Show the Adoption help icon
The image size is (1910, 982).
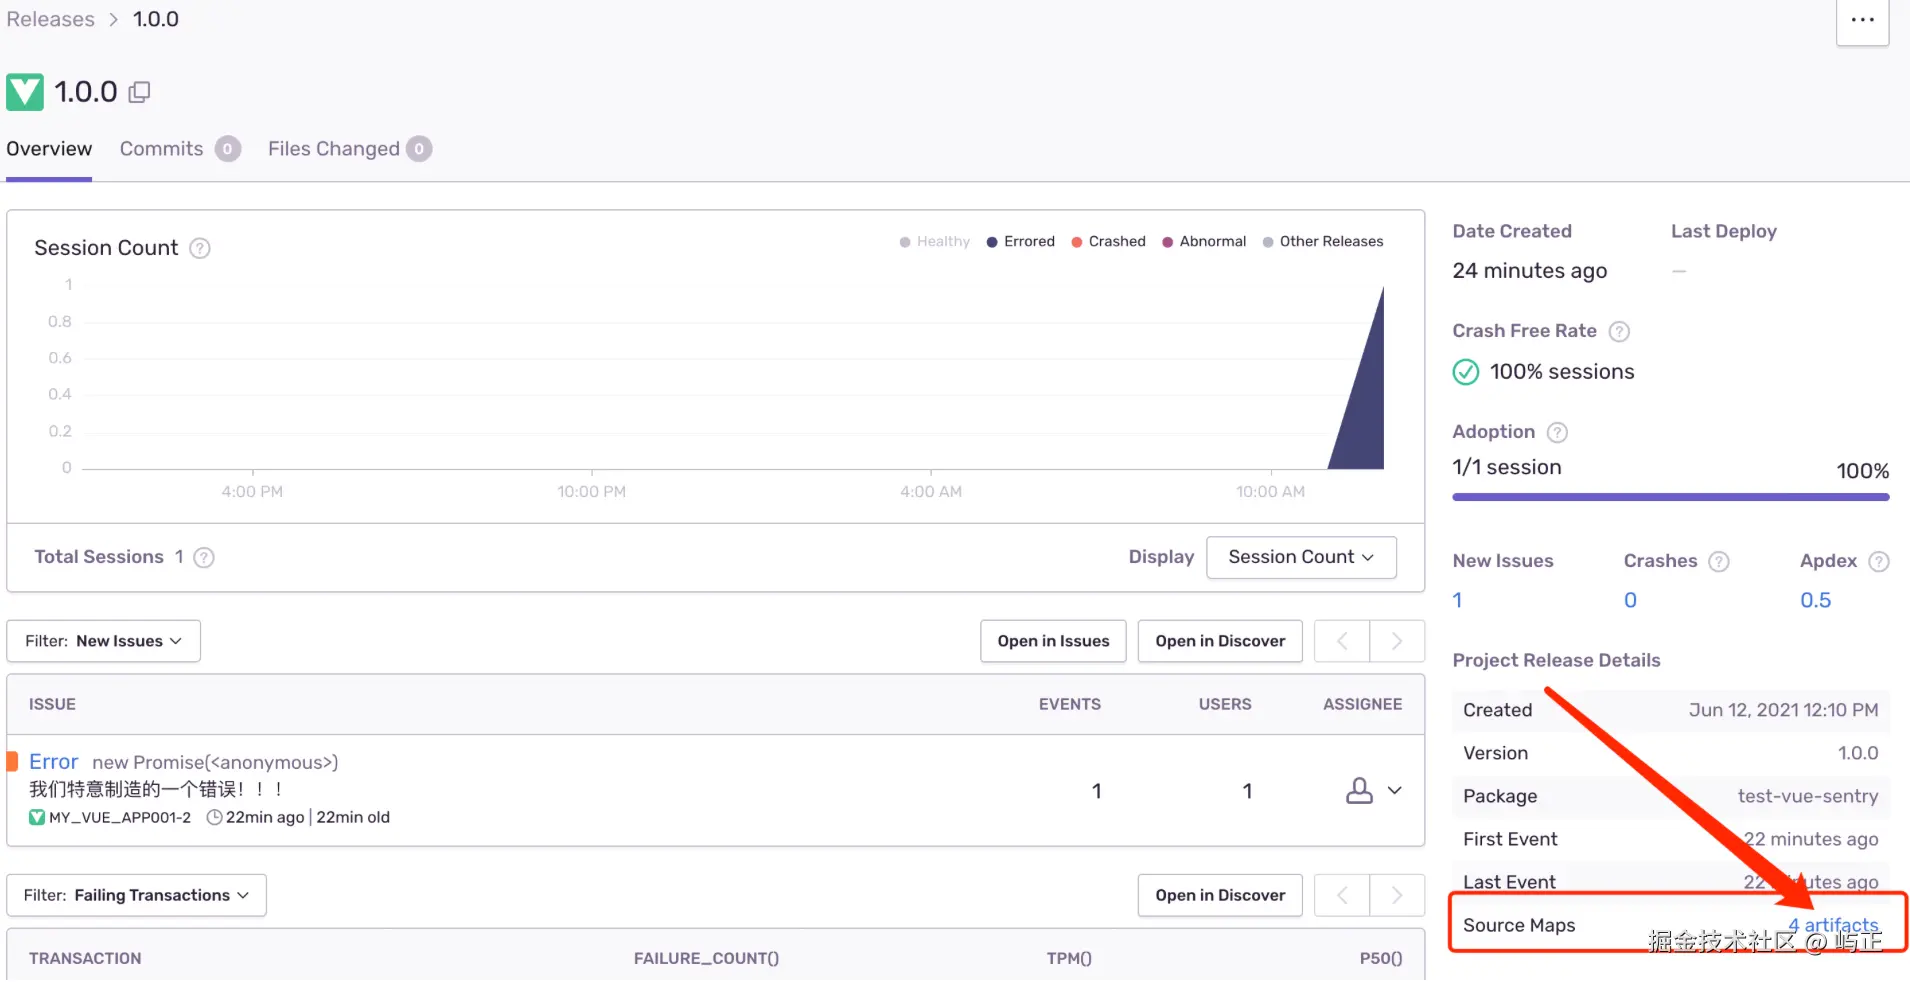coord(1557,432)
